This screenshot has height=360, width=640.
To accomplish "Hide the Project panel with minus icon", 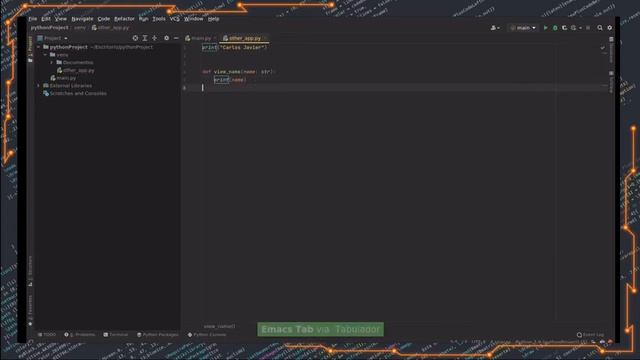I will pyautogui.click(x=176, y=38).
